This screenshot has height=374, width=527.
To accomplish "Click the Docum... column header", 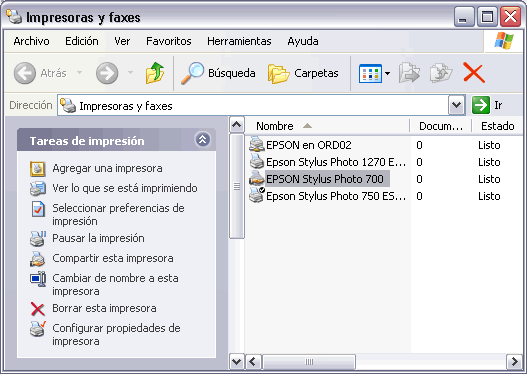I will pos(441,126).
